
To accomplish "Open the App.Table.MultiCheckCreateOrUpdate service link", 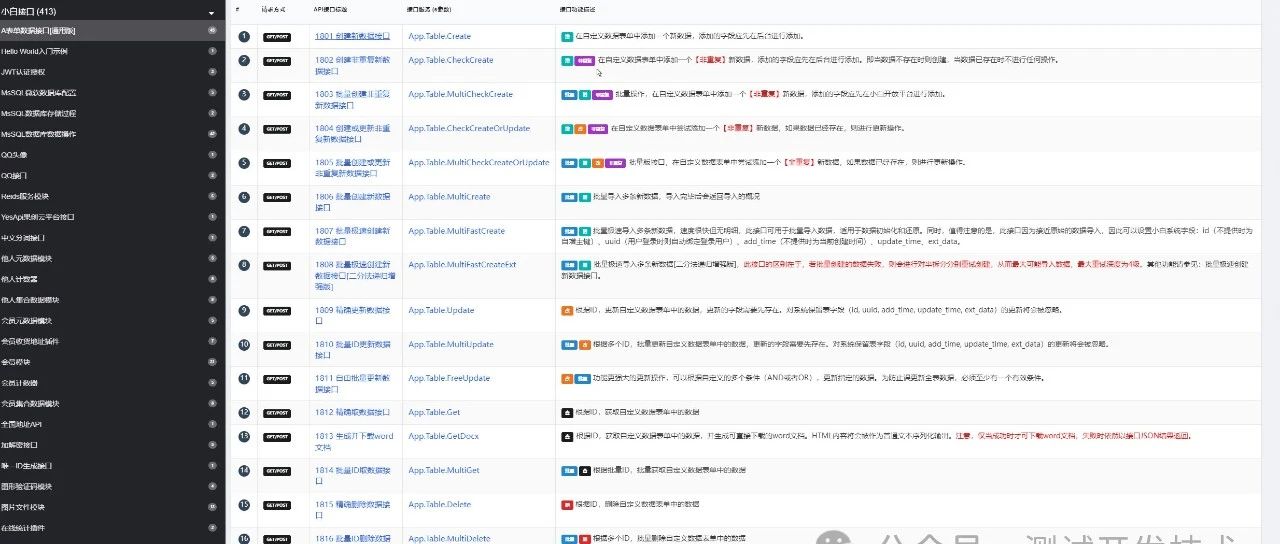I will click(x=479, y=162).
